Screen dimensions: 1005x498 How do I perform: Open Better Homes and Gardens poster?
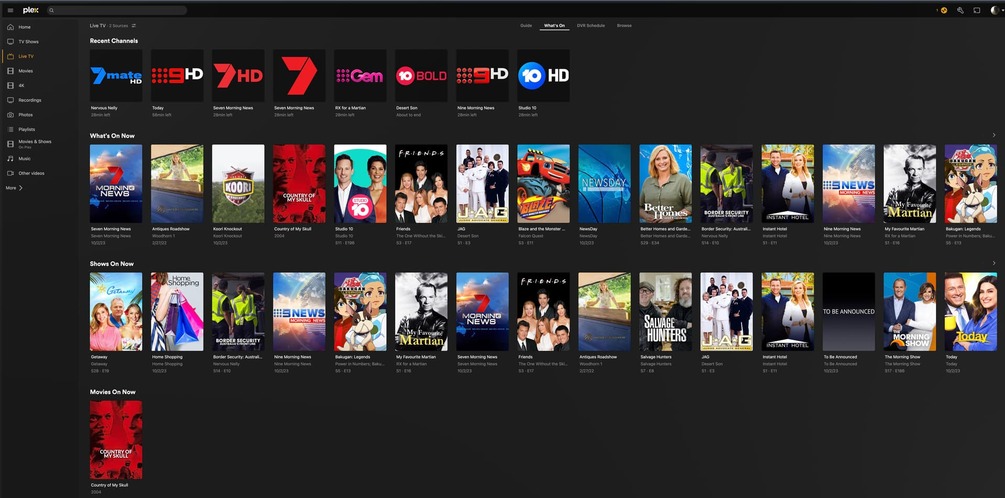pos(665,183)
